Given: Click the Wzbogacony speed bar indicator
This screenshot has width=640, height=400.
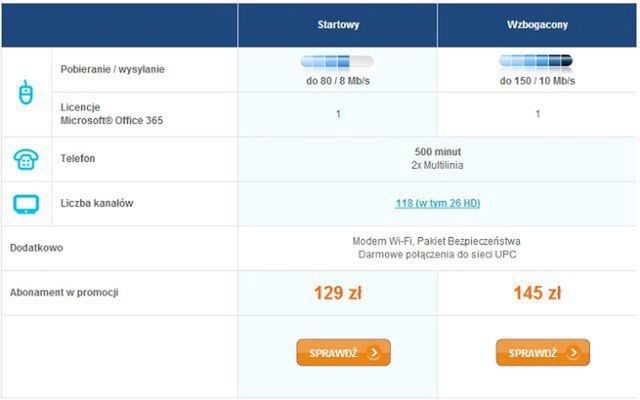Looking at the screenshot, I should 537,62.
